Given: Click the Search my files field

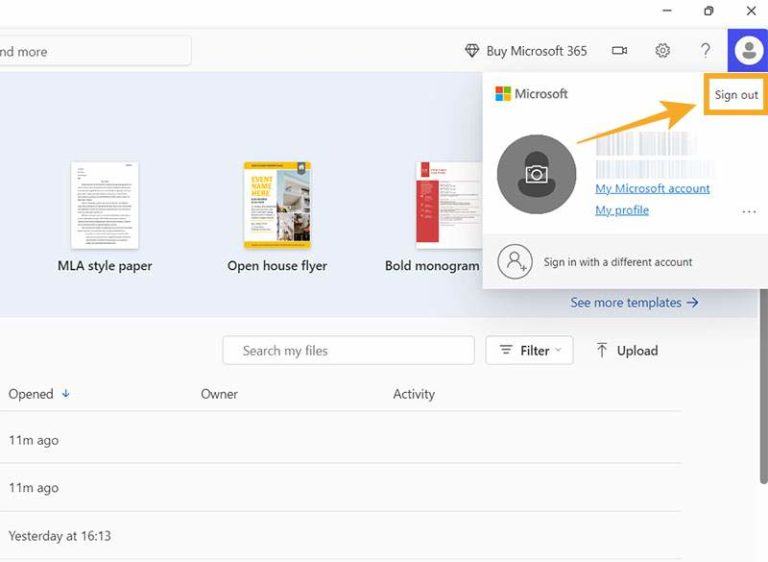Looking at the screenshot, I should 348,350.
